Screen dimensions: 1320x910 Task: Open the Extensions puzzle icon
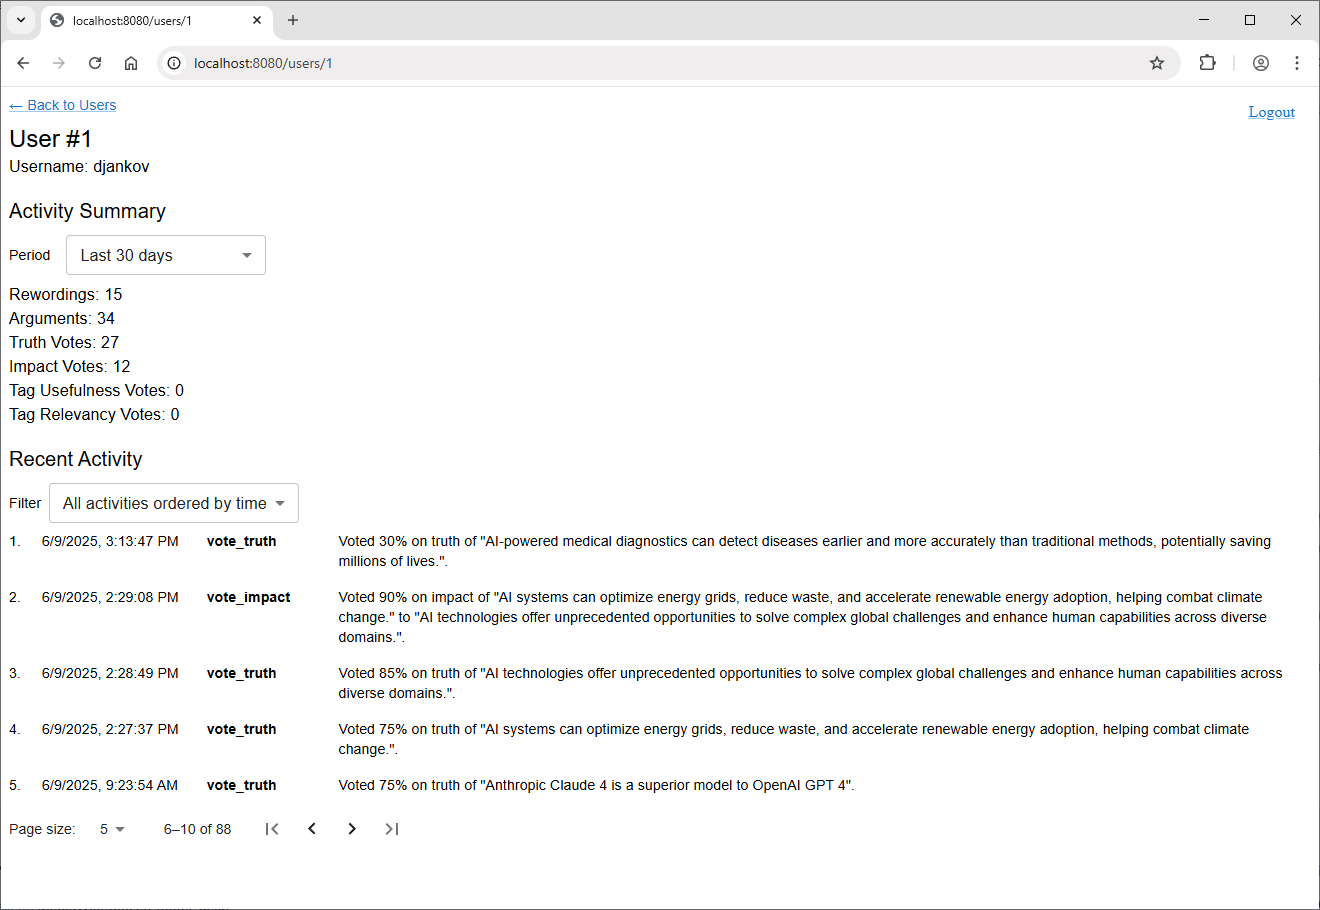click(1207, 63)
